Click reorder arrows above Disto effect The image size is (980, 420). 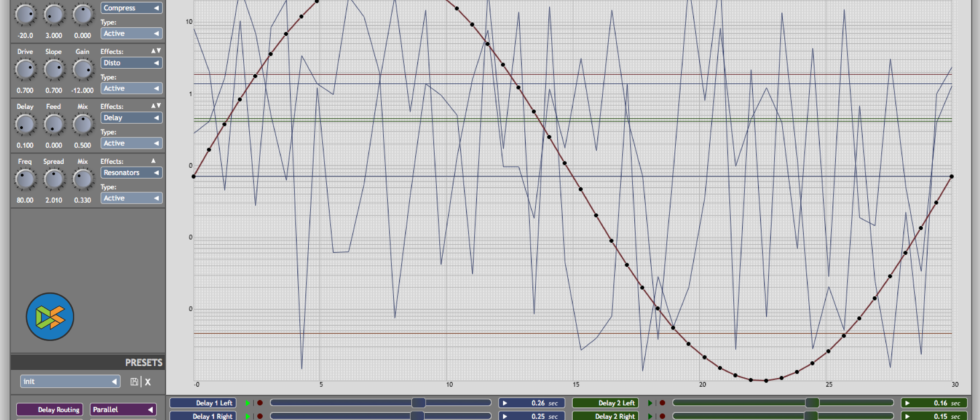click(x=155, y=51)
